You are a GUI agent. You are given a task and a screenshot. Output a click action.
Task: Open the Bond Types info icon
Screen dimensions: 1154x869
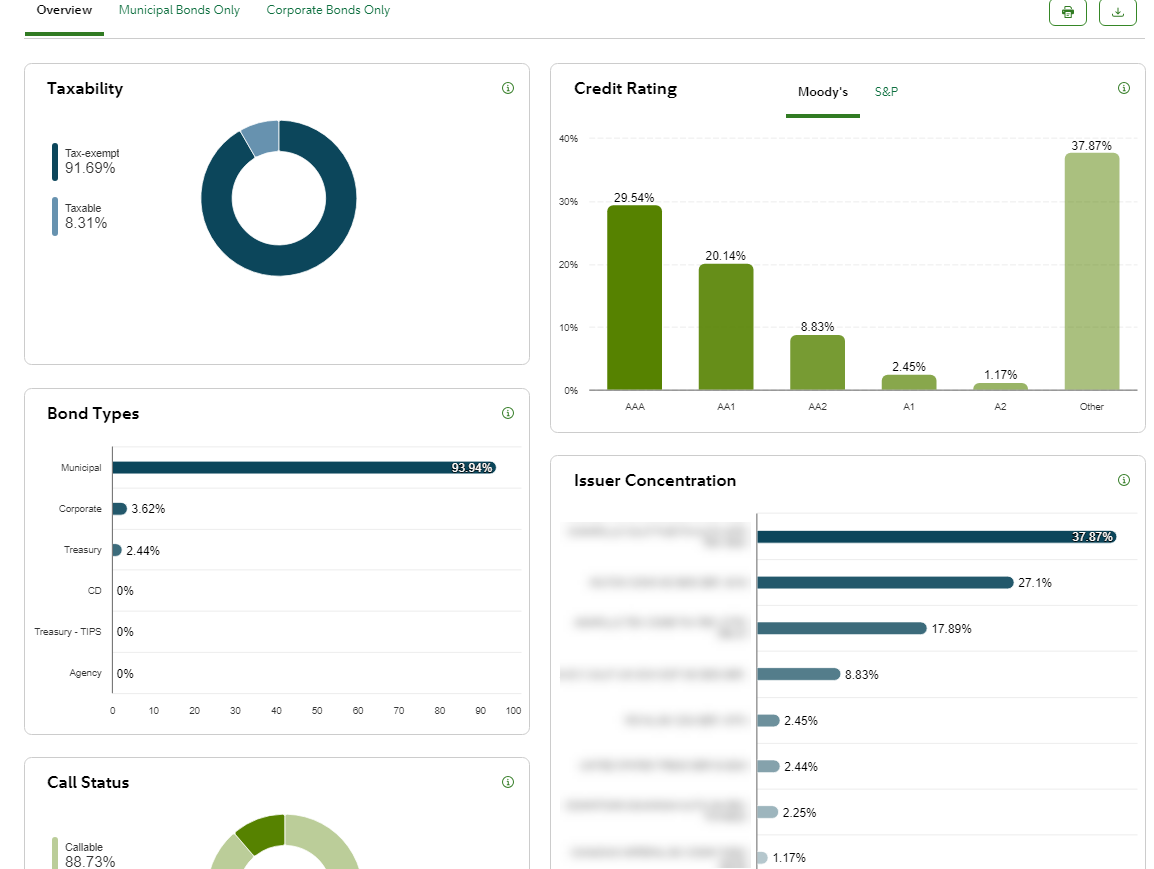pyautogui.click(x=507, y=413)
